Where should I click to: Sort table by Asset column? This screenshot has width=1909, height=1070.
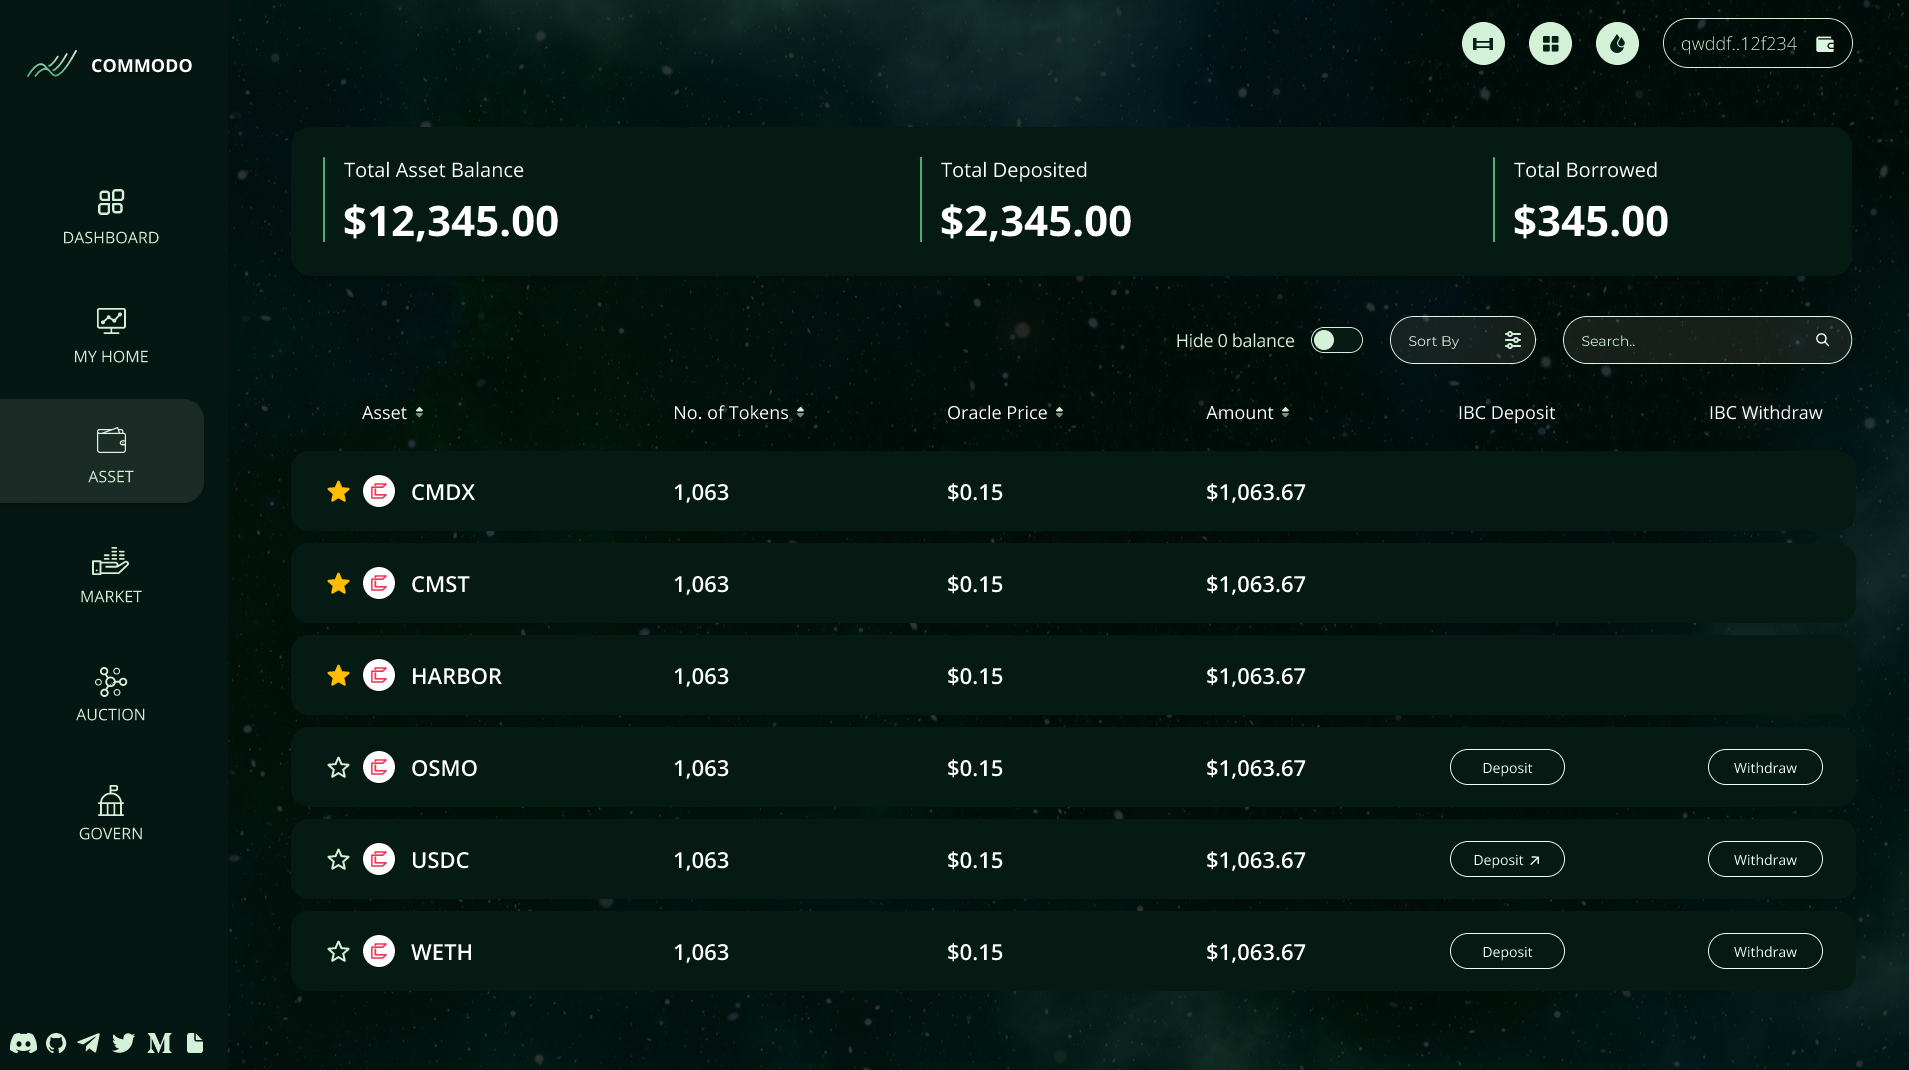(392, 413)
